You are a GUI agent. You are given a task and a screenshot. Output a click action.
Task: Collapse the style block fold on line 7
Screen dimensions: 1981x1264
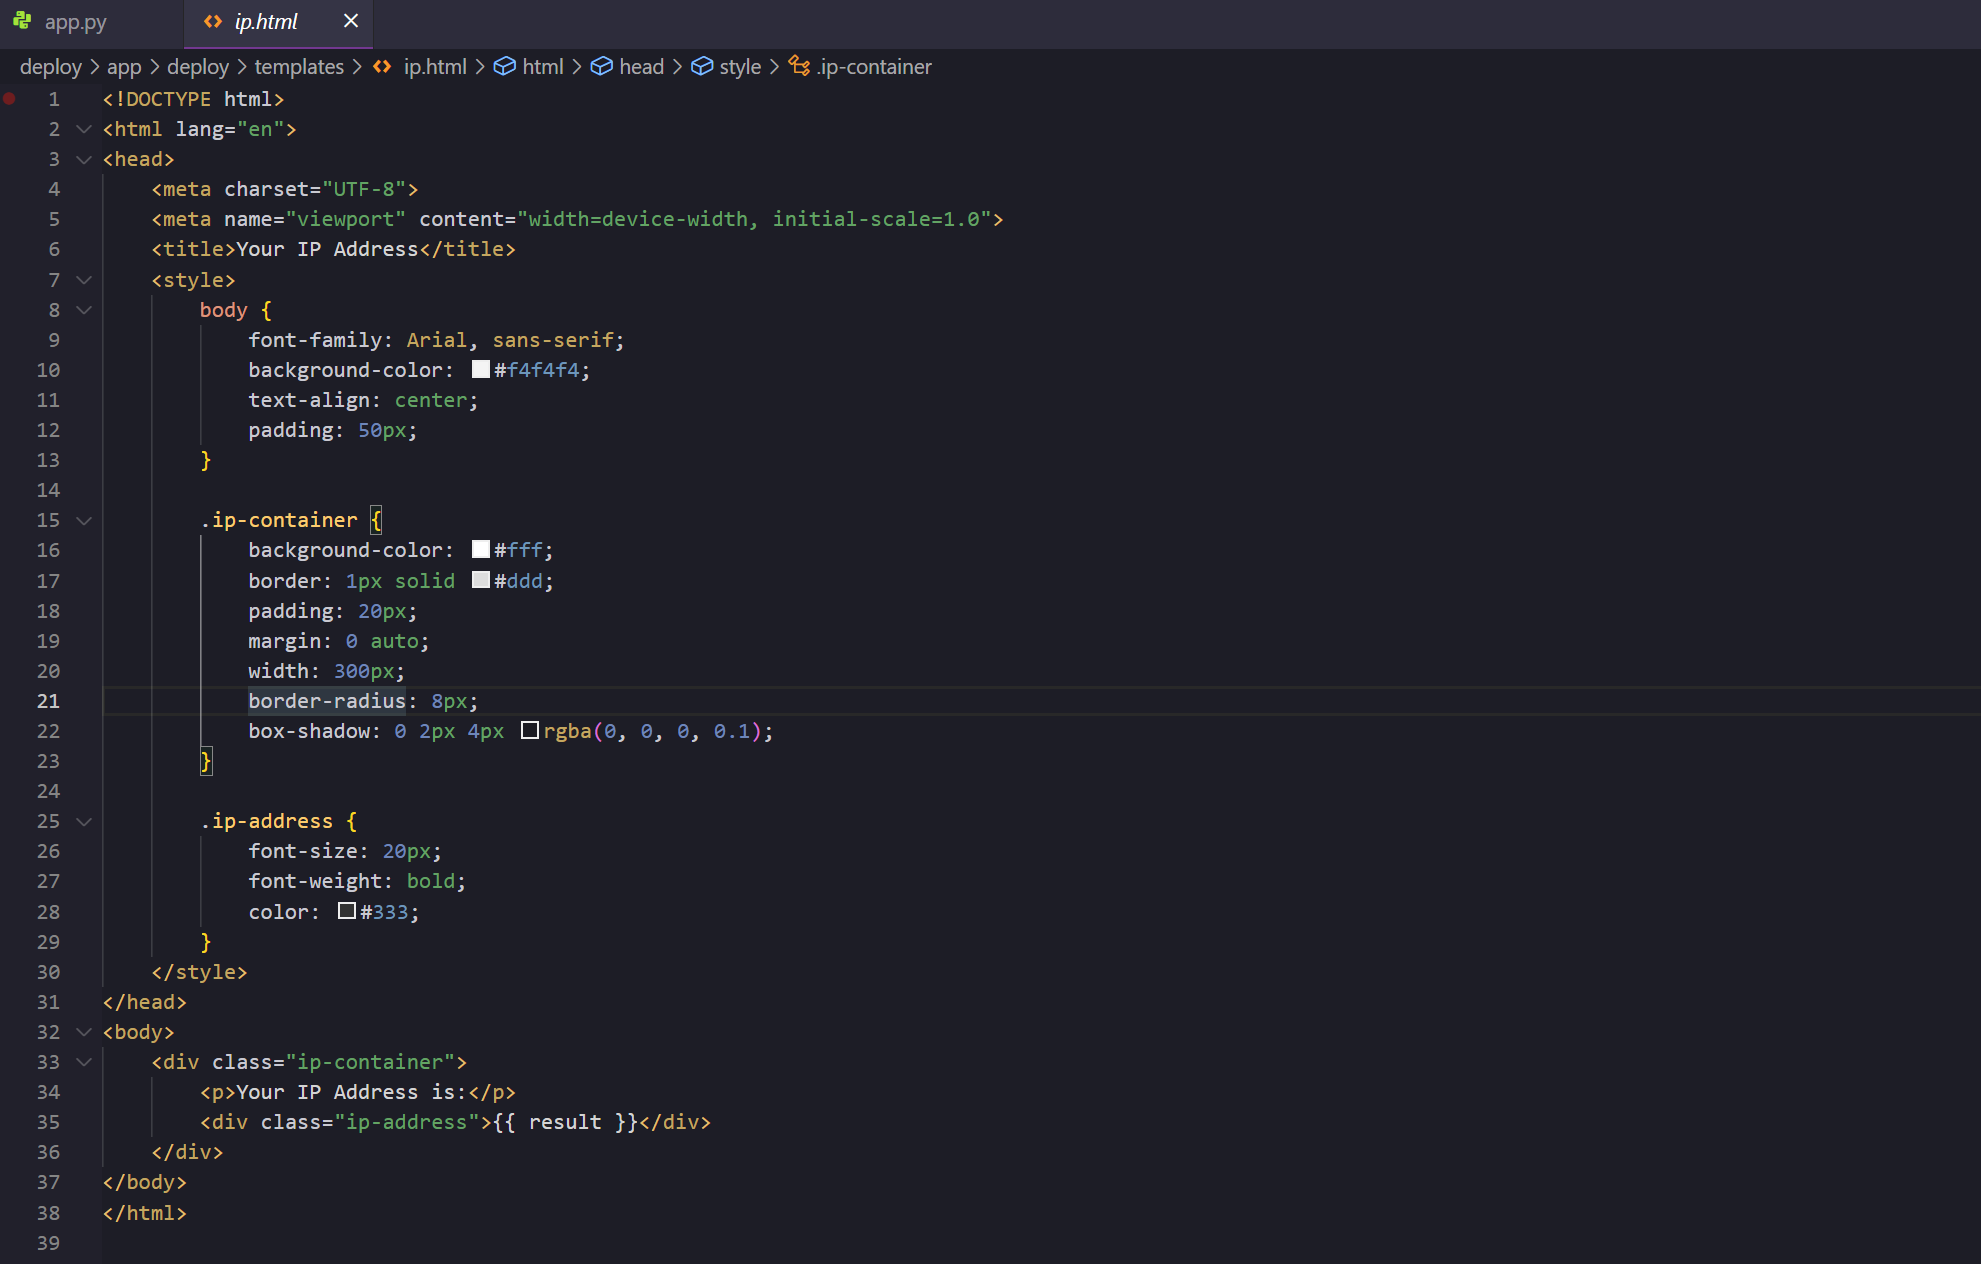click(84, 280)
